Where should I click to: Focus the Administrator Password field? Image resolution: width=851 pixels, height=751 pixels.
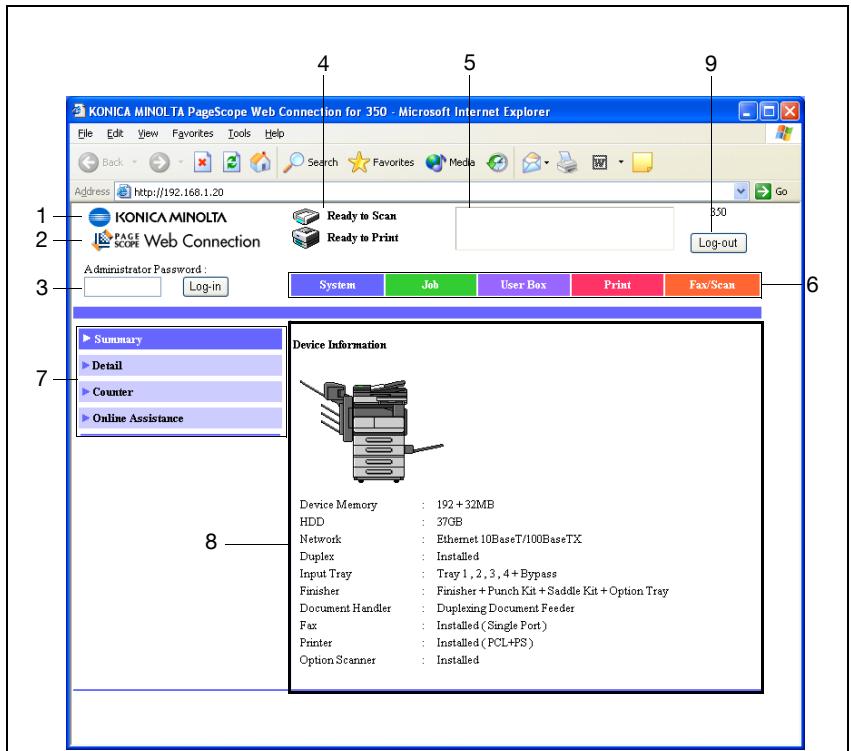(x=123, y=287)
